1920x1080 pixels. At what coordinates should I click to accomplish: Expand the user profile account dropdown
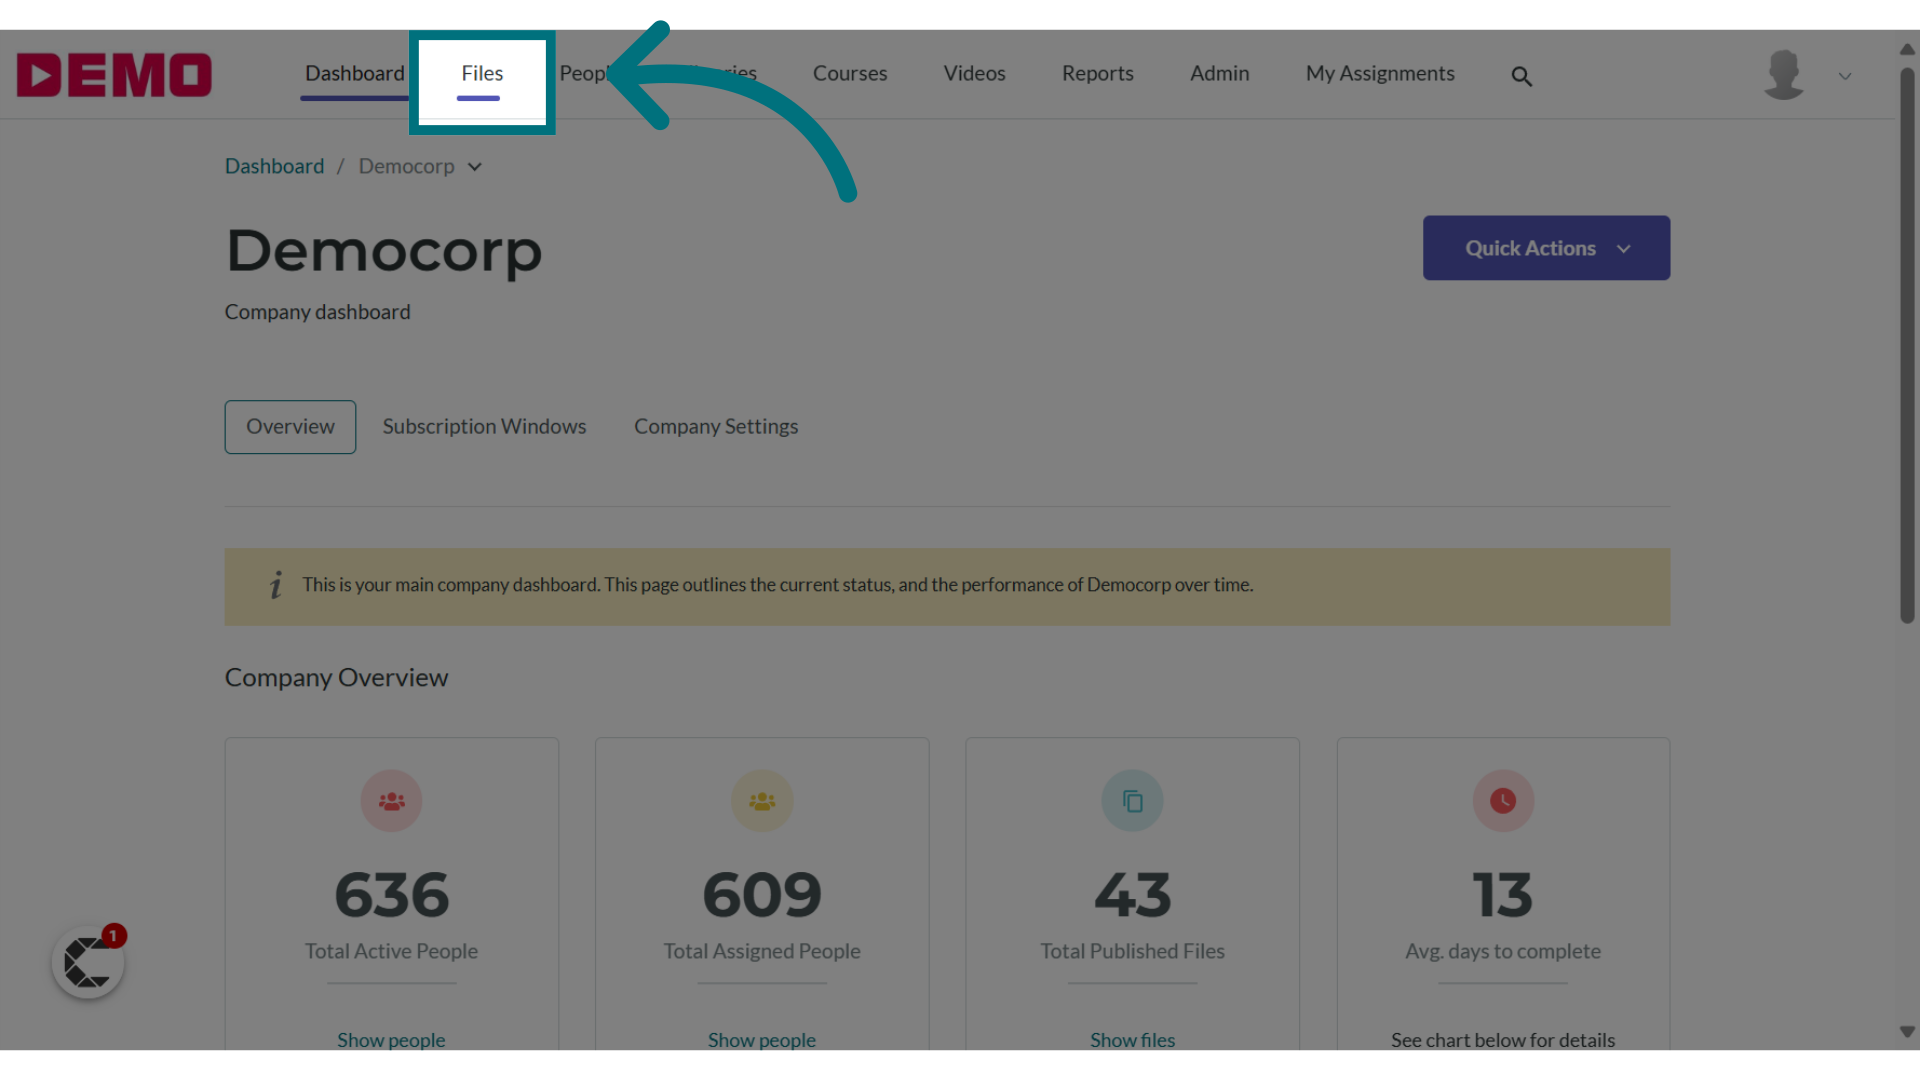coord(1844,76)
